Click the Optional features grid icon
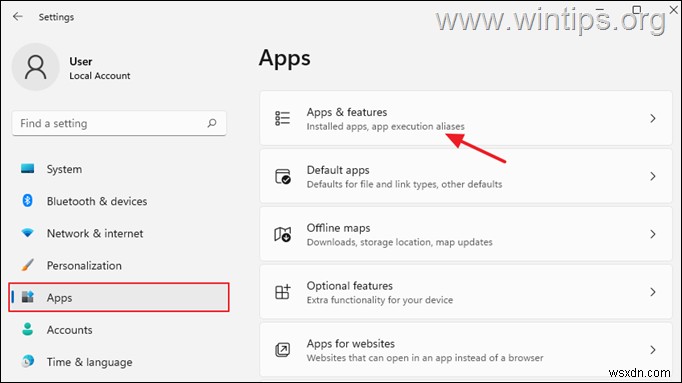 coord(283,292)
